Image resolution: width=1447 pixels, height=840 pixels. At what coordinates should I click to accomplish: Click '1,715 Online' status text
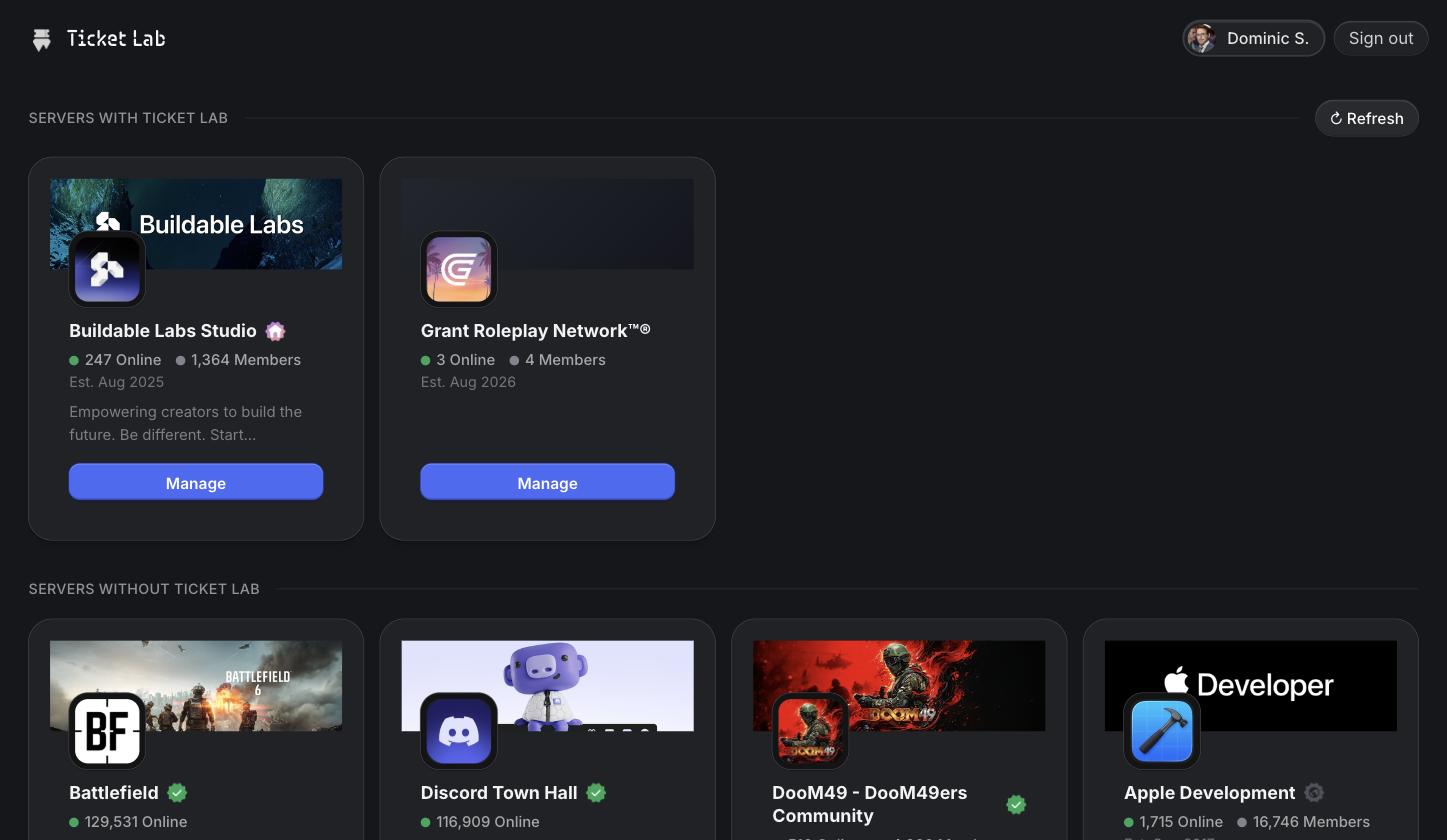click(x=1181, y=822)
